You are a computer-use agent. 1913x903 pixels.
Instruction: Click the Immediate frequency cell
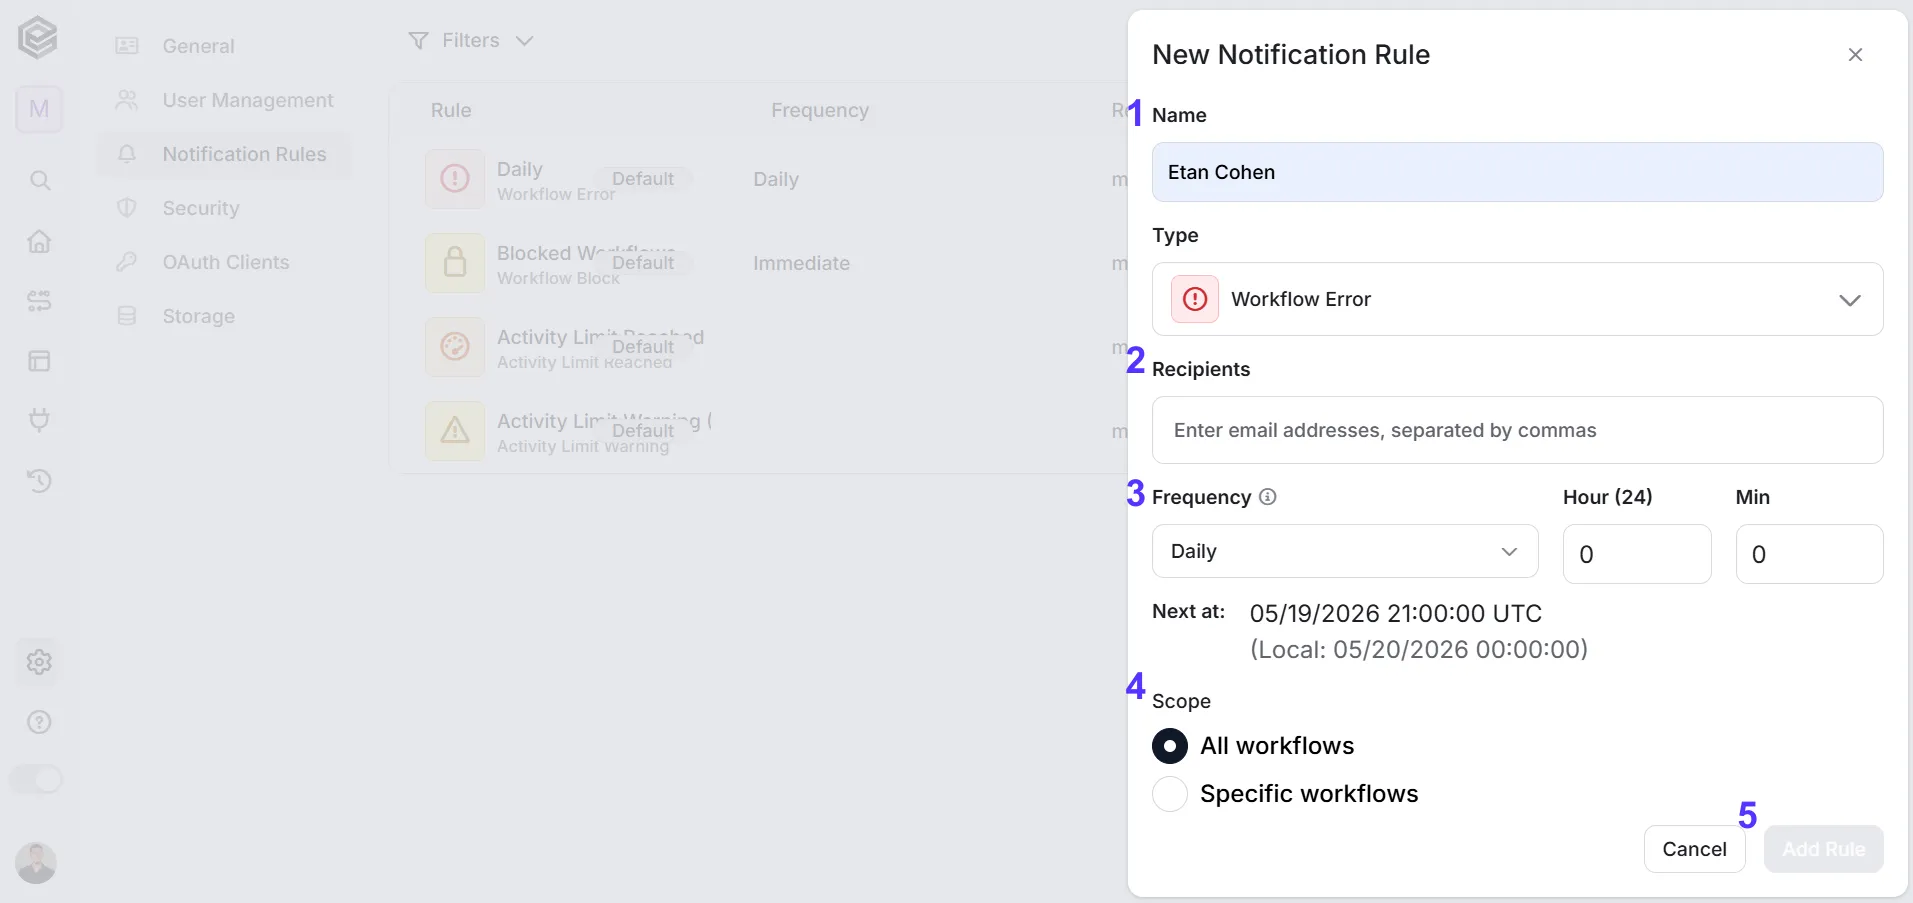pos(802,263)
